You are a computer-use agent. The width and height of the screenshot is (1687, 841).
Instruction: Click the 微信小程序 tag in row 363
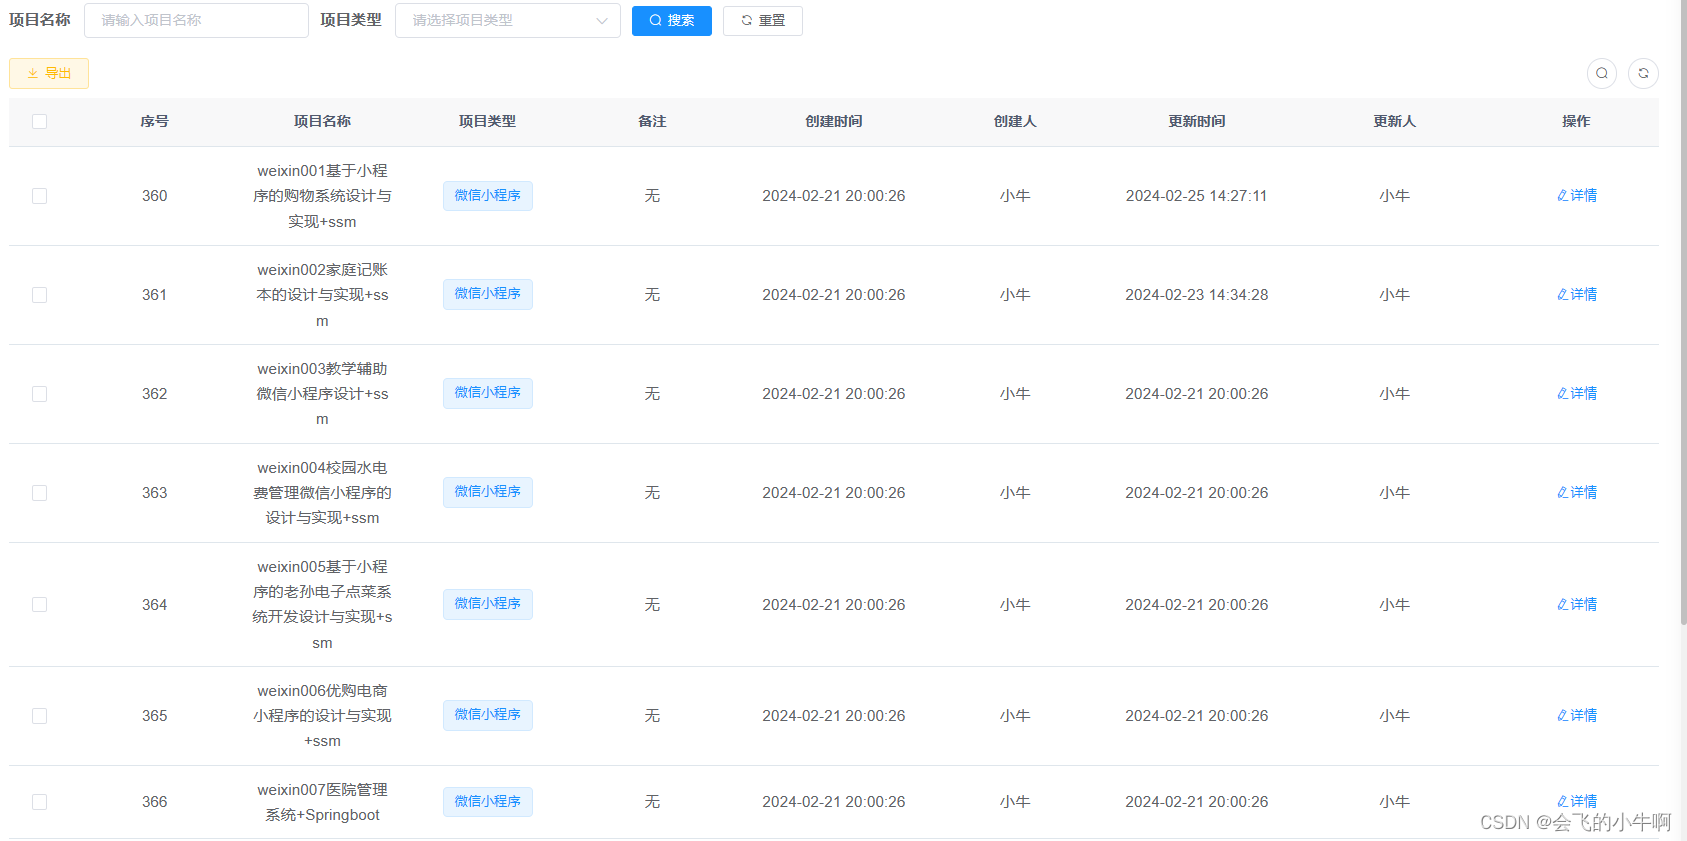[488, 492]
